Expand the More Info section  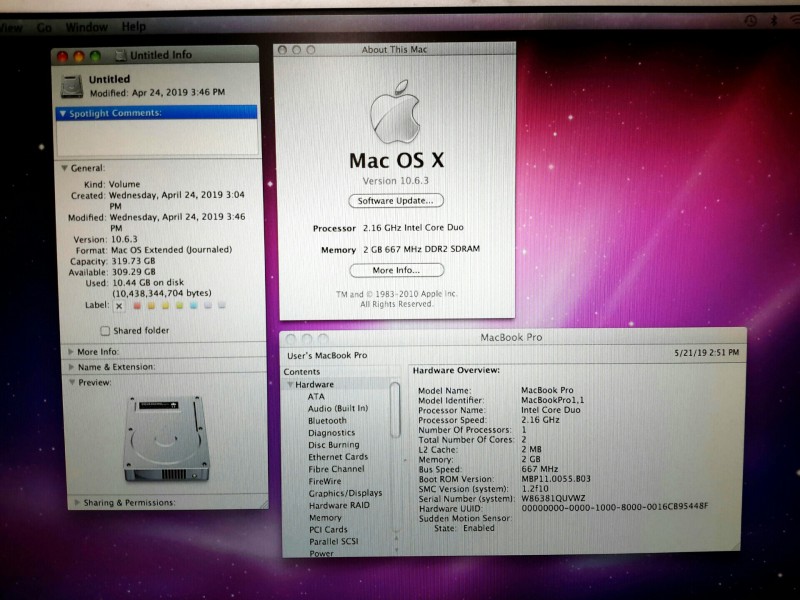click(x=70, y=352)
